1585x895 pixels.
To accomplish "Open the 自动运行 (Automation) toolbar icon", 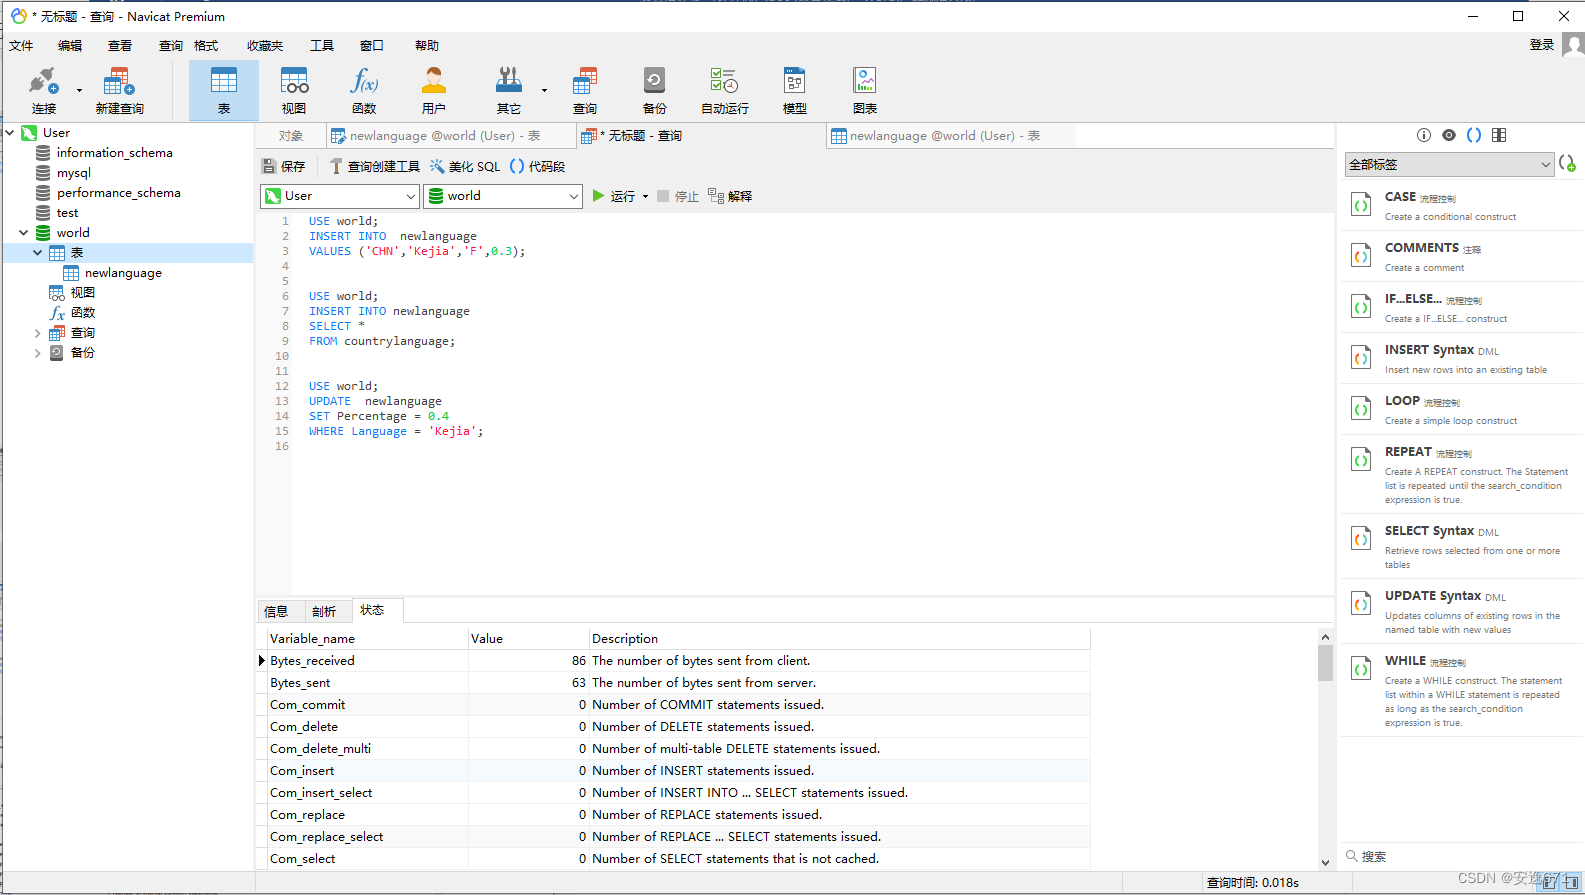I will click(725, 91).
